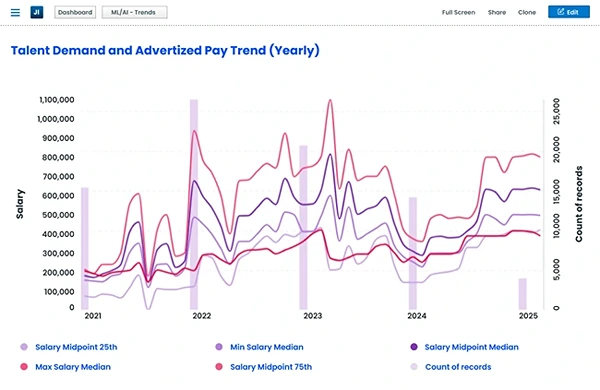Open the Share option
Viewport: 600px width, 390px height.
click(497, 12)
